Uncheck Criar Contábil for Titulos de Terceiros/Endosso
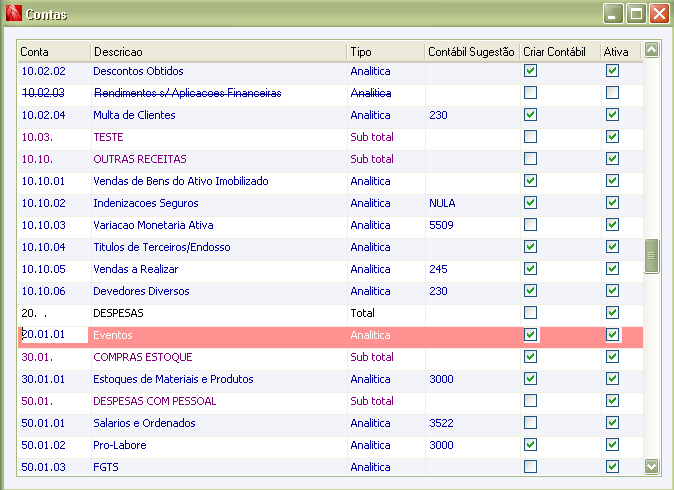Screen dimensions: 674x490 click(x=530, y=247)
